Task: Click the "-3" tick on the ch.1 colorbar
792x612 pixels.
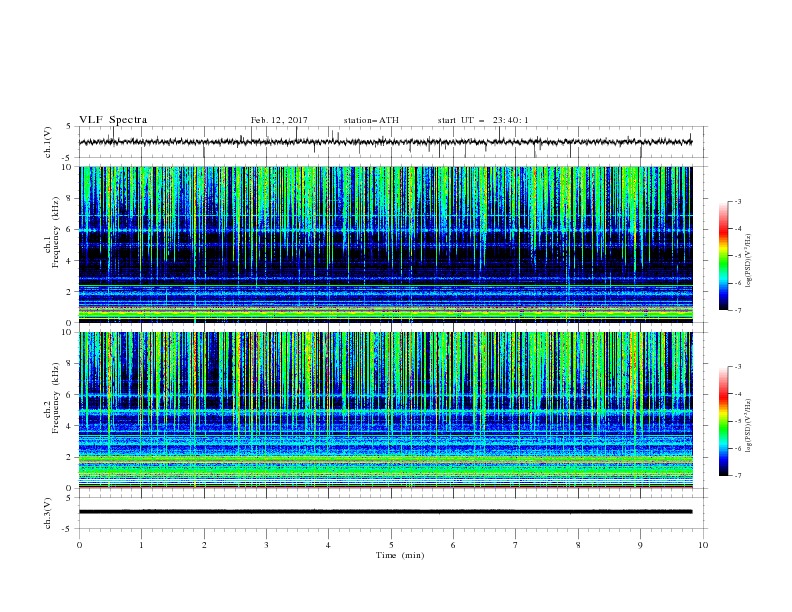Action: click(x=737, y=201)
